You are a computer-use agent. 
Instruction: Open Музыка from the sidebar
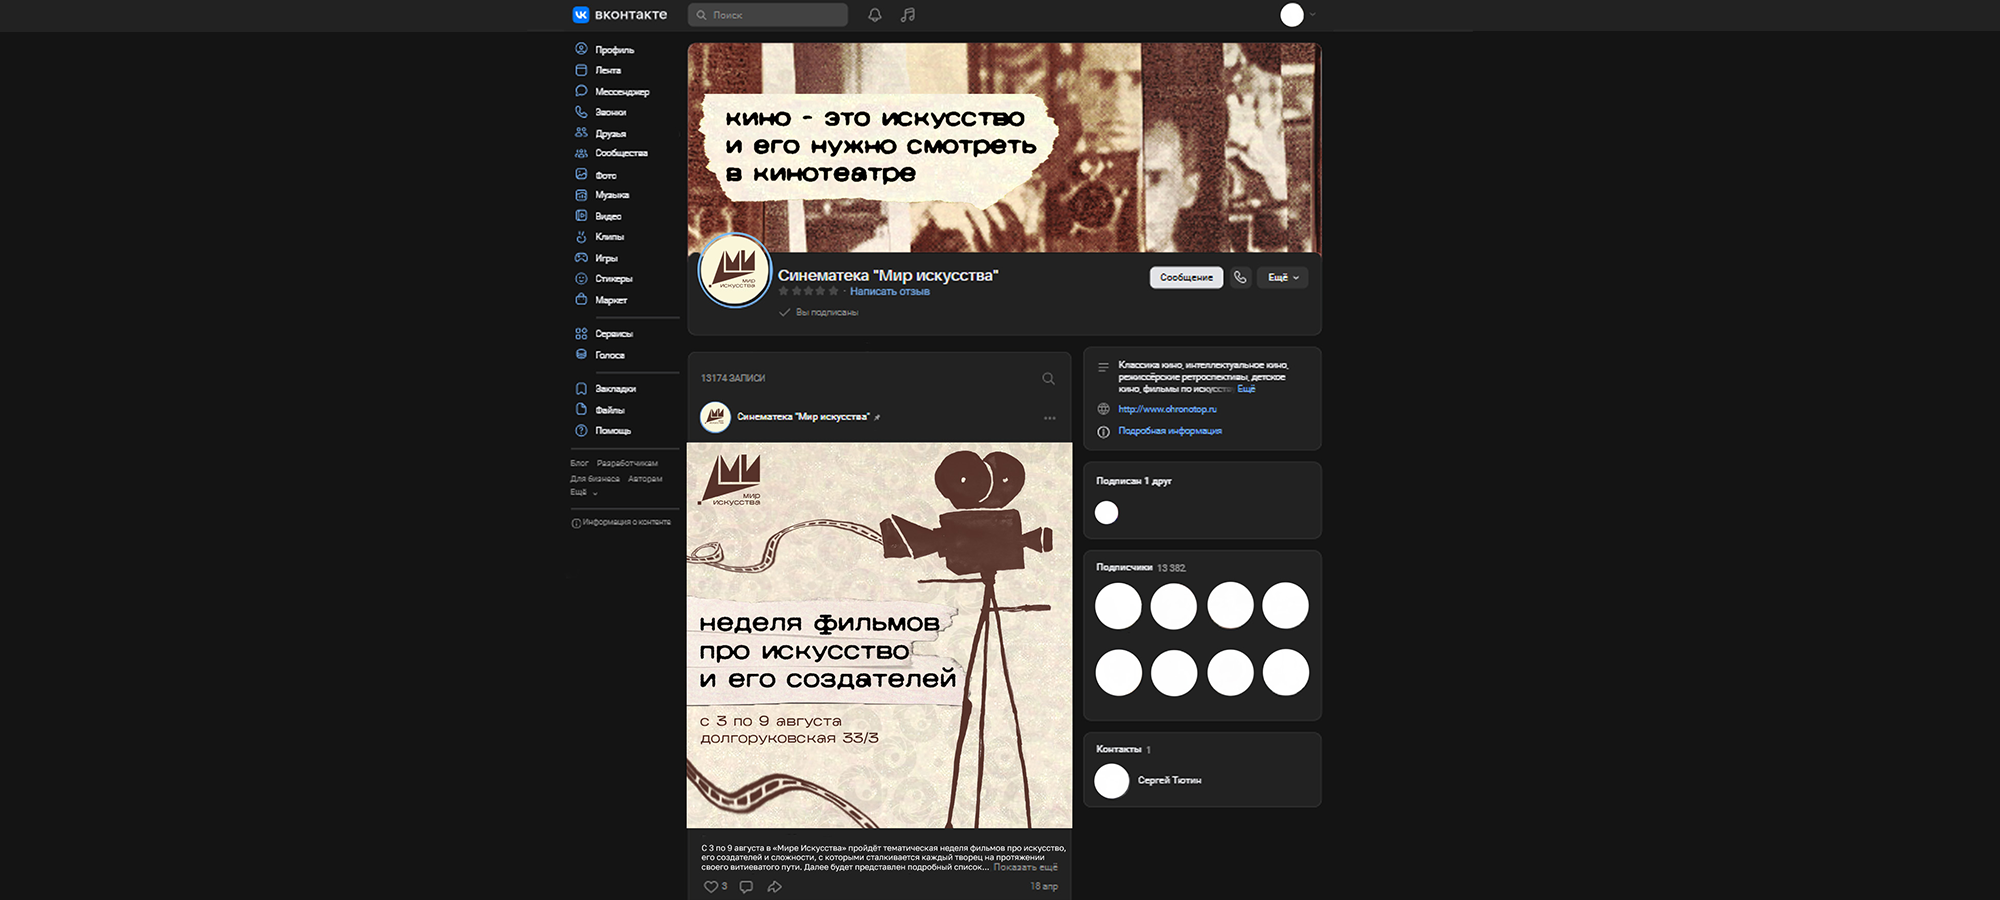(602, 195)
